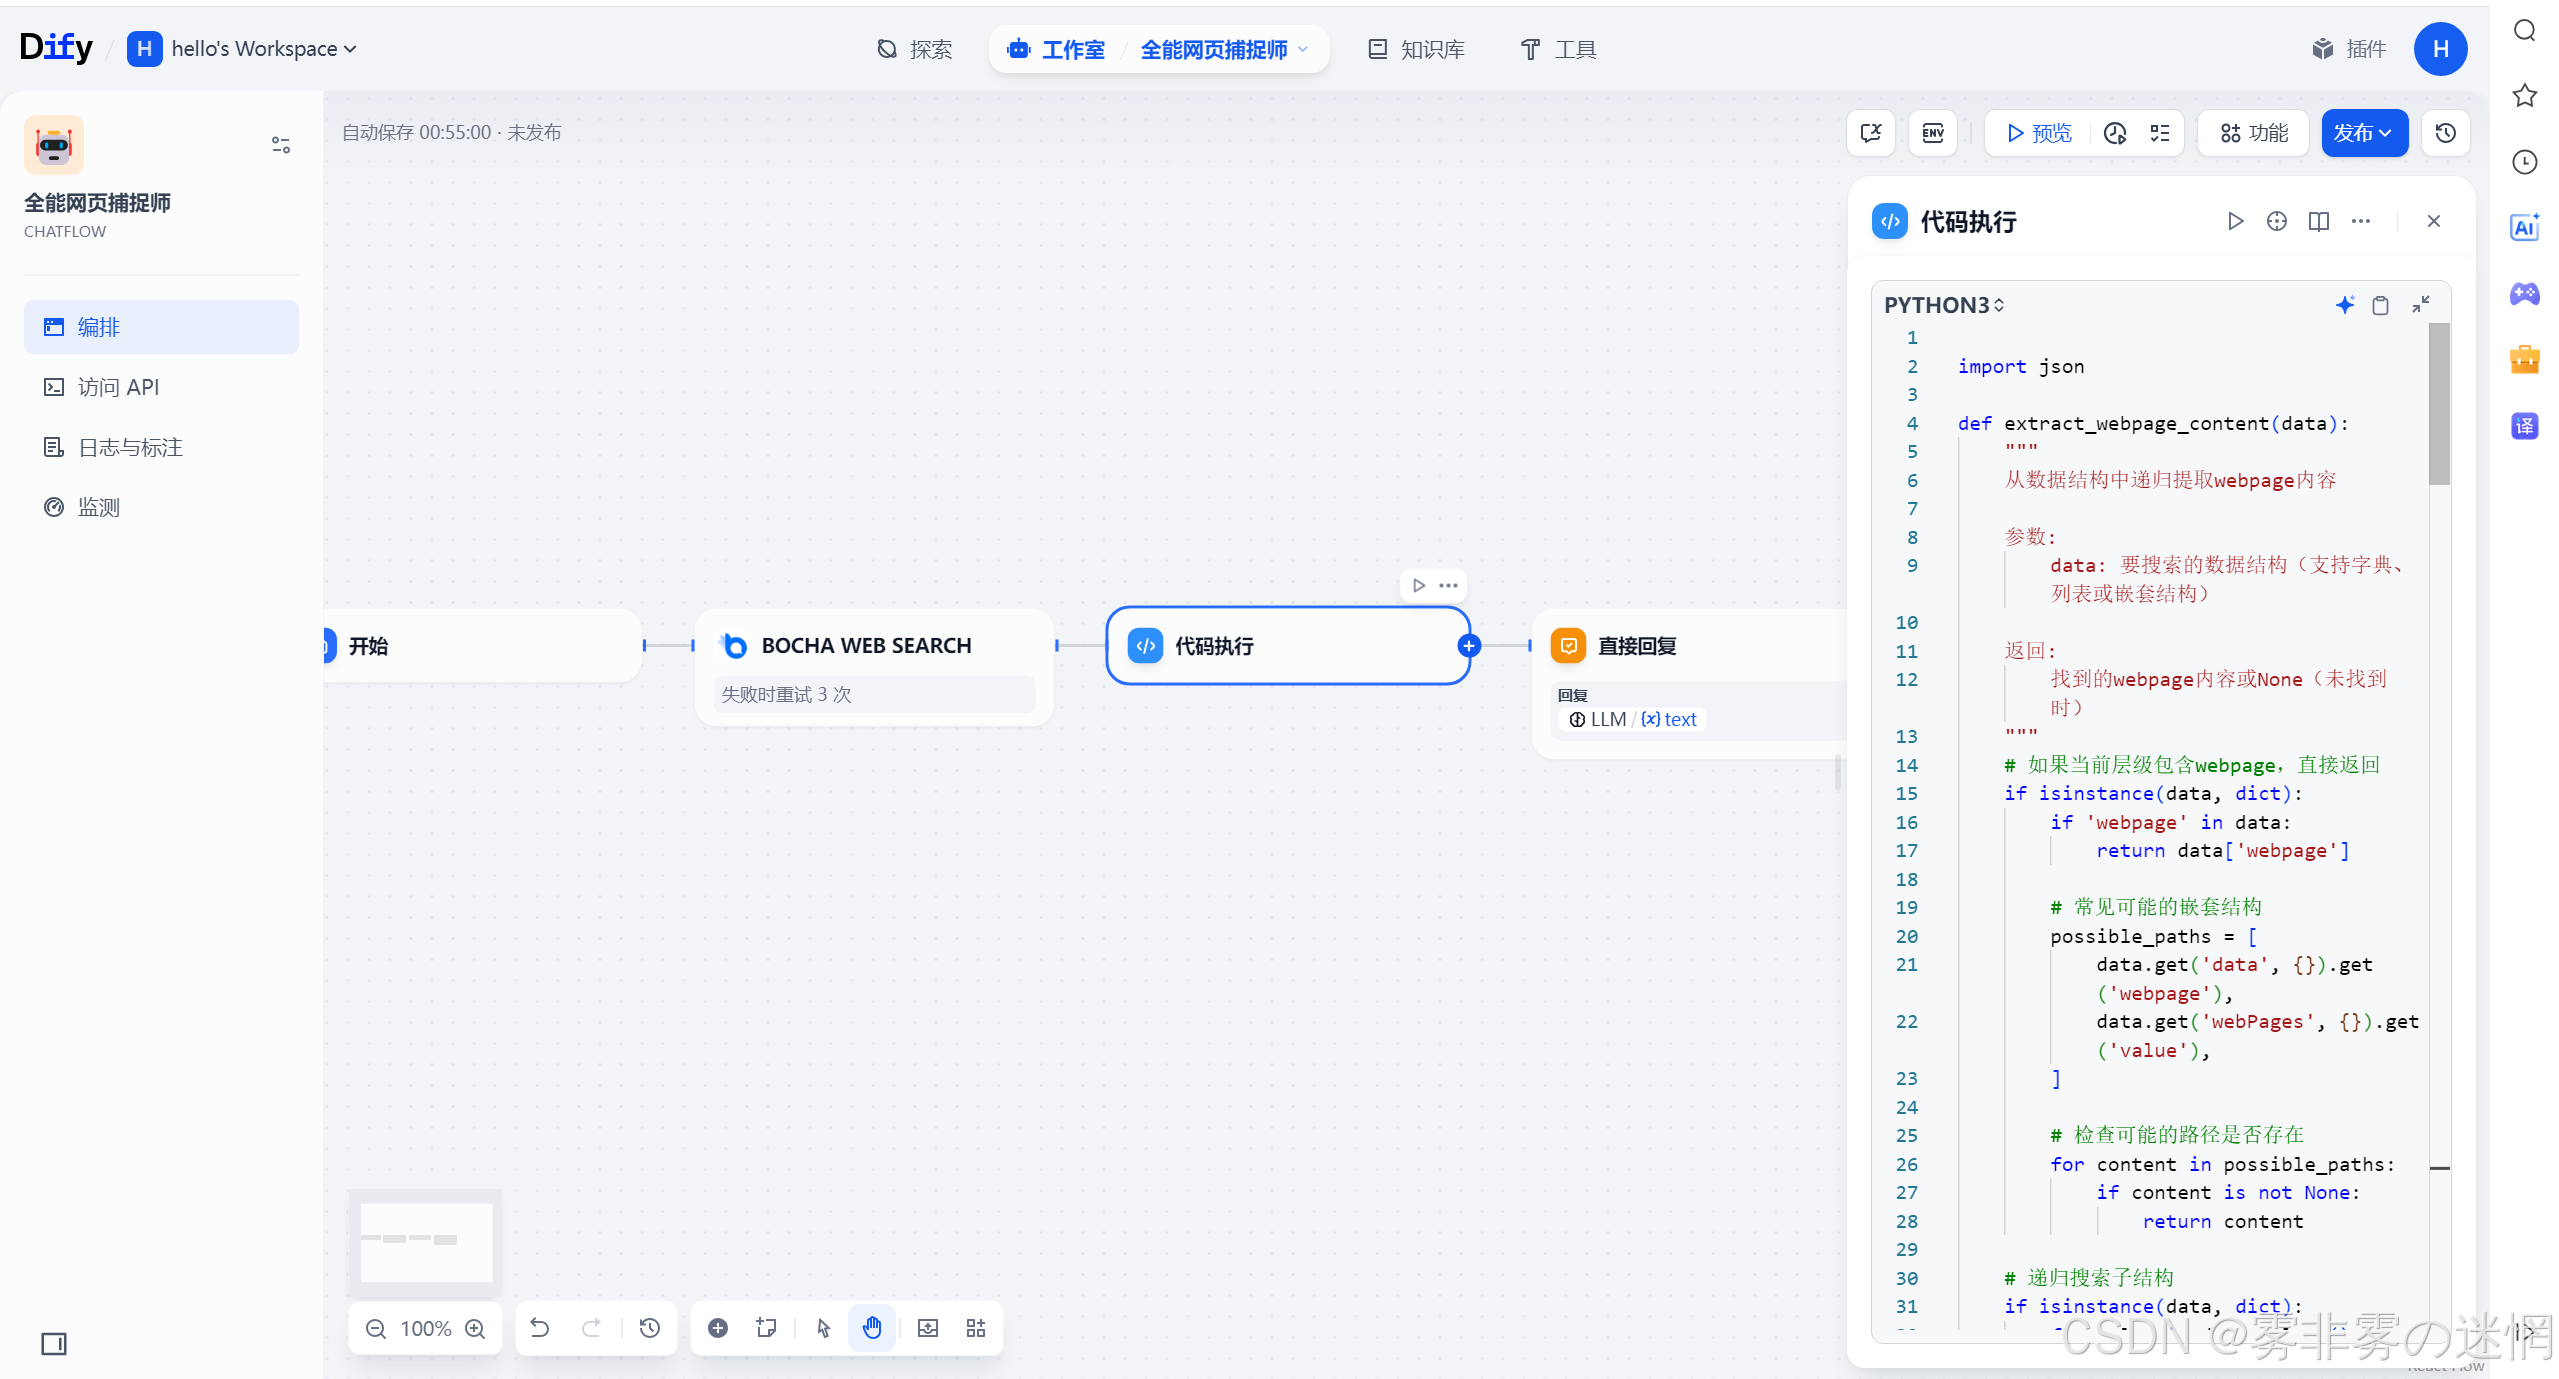
Task: Organize nodes layout icon
Action: pos(976,1328)
